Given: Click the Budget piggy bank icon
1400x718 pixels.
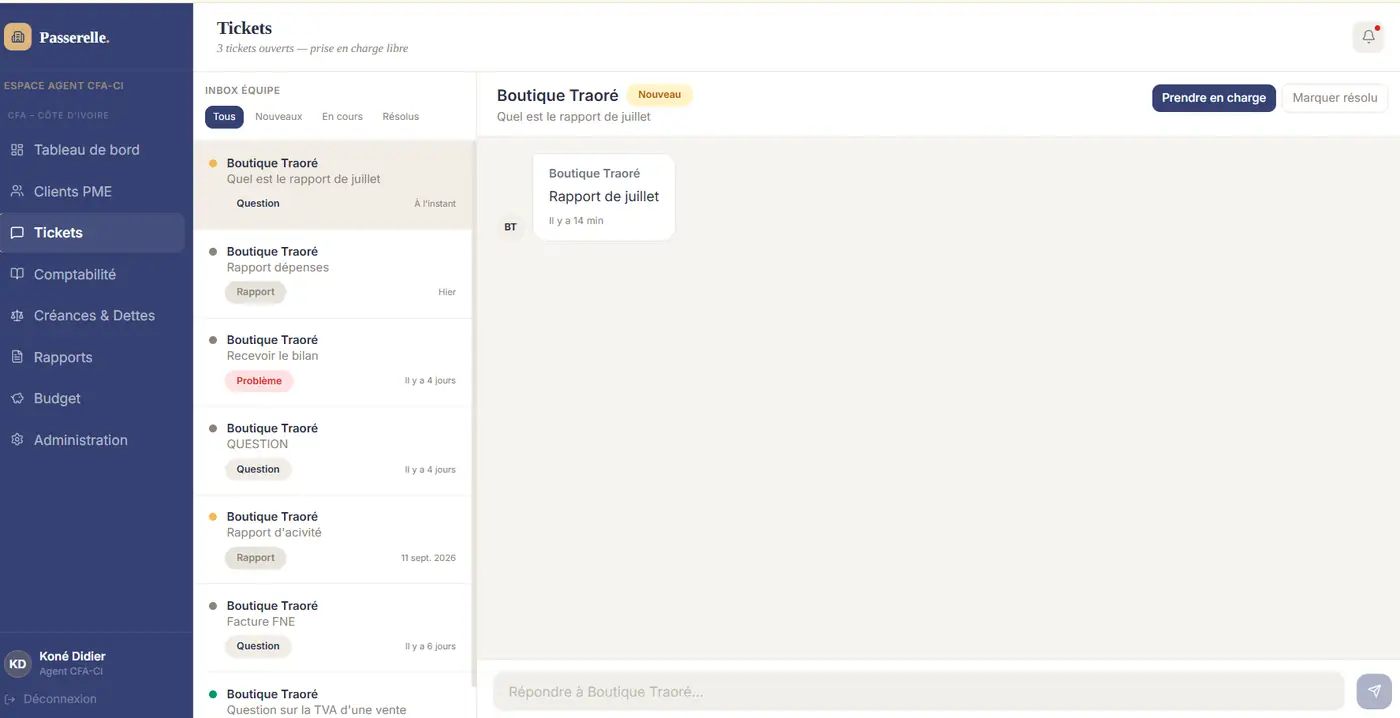Looking at the screenshot, I should 17,398.
